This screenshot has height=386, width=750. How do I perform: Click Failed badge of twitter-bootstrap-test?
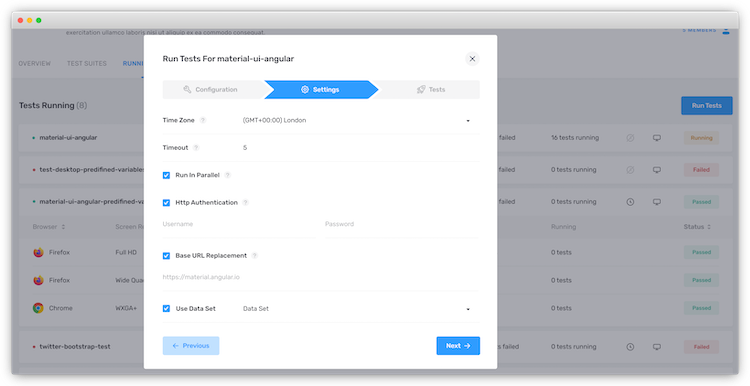[x=701, y=347]
